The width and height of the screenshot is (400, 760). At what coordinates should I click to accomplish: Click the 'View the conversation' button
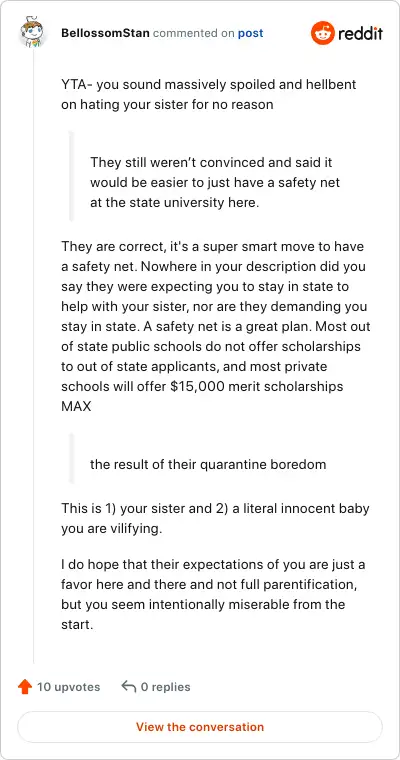[x=200, y=727]
